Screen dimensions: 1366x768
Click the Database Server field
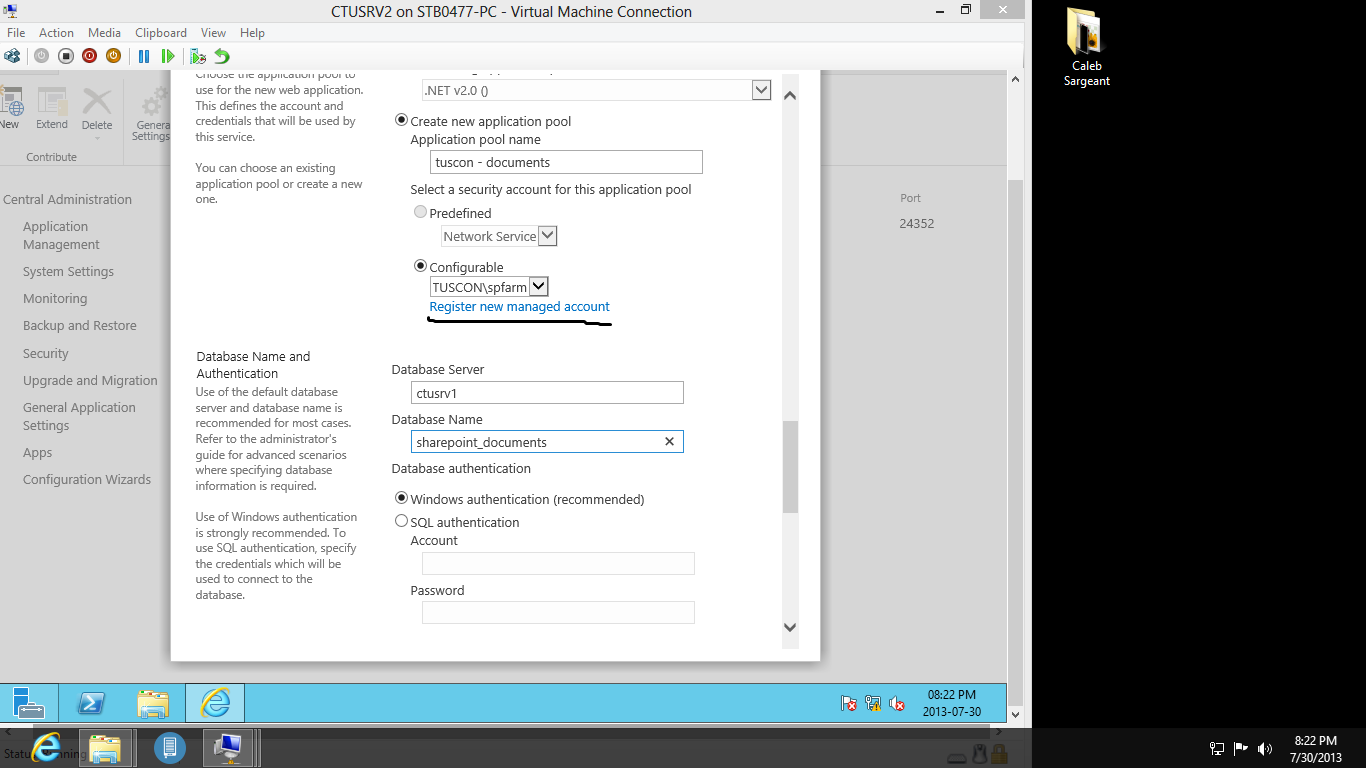tap(547, 392)
